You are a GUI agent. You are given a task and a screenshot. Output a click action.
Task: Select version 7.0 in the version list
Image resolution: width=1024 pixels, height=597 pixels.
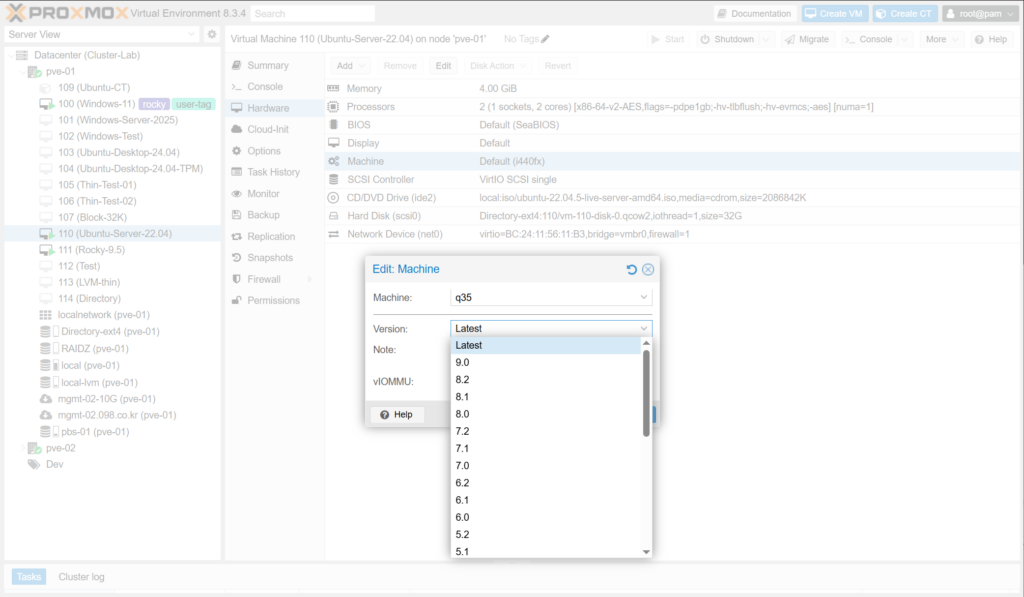462,466
